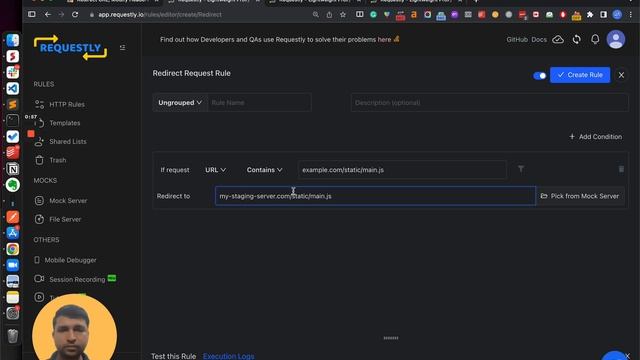Image resolution: width=640 pixels, height=360 pixels.
Task: Open the user profile avatar
Action: tap(616, 40)
